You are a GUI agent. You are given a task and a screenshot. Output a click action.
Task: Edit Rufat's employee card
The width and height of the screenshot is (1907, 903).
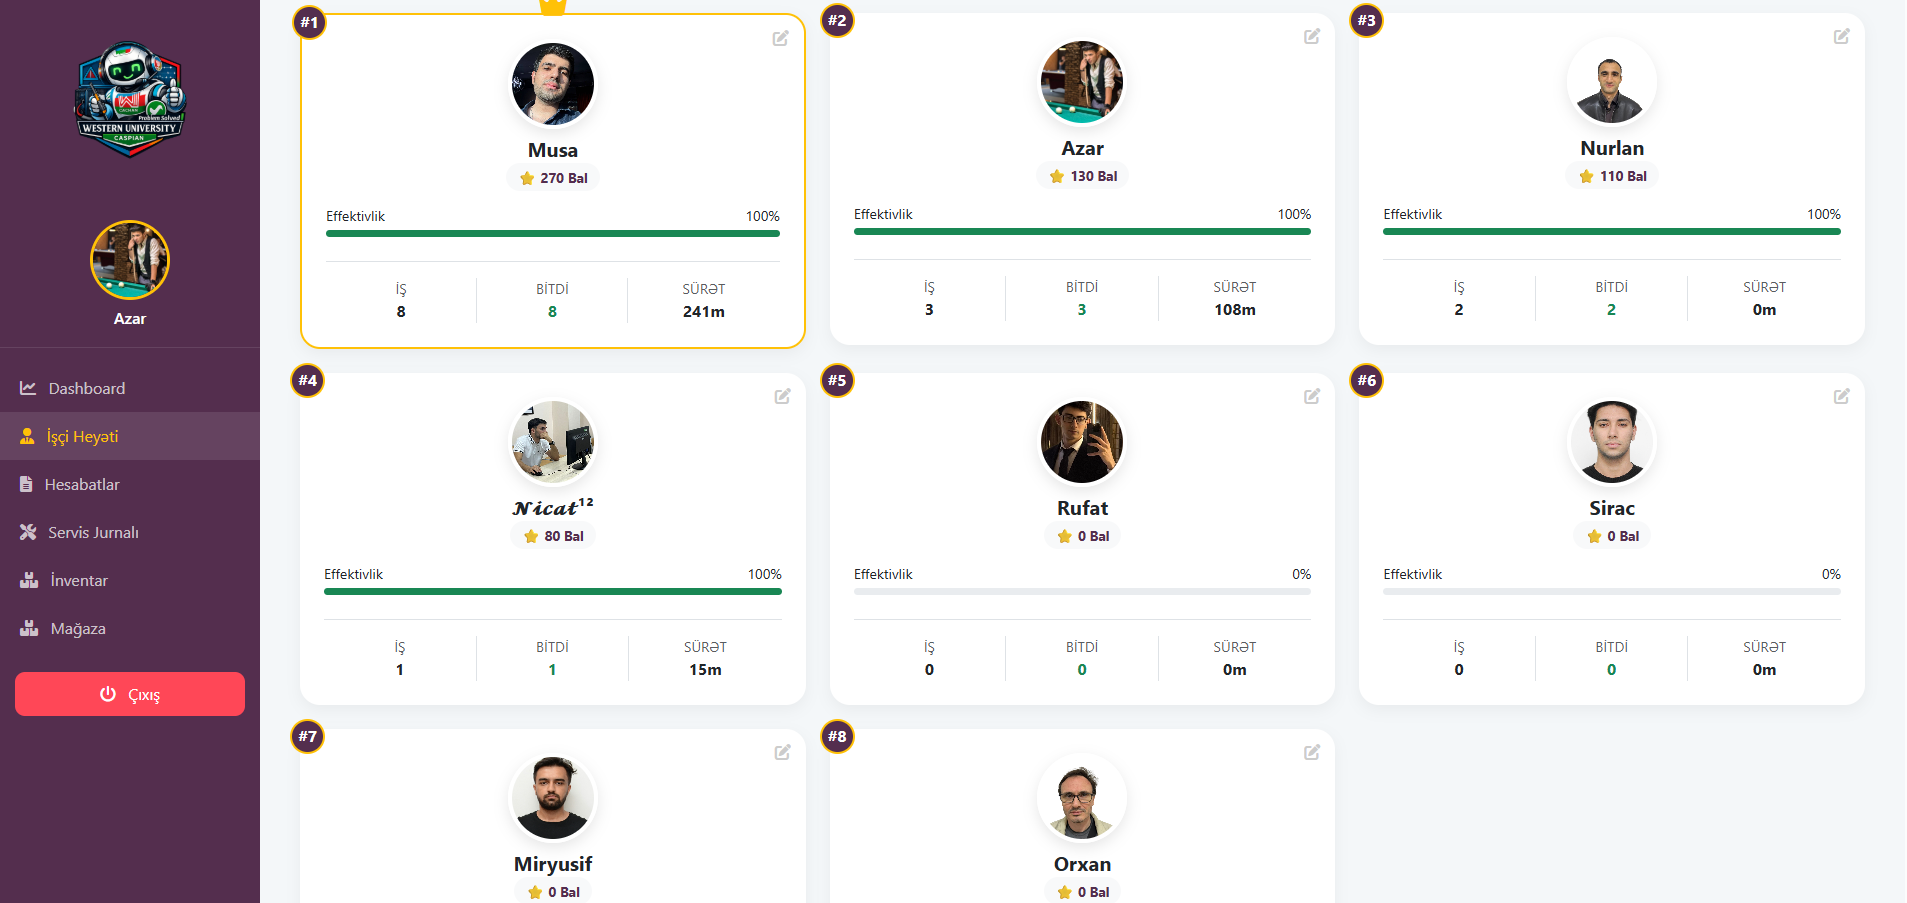tap(1311, 397)
